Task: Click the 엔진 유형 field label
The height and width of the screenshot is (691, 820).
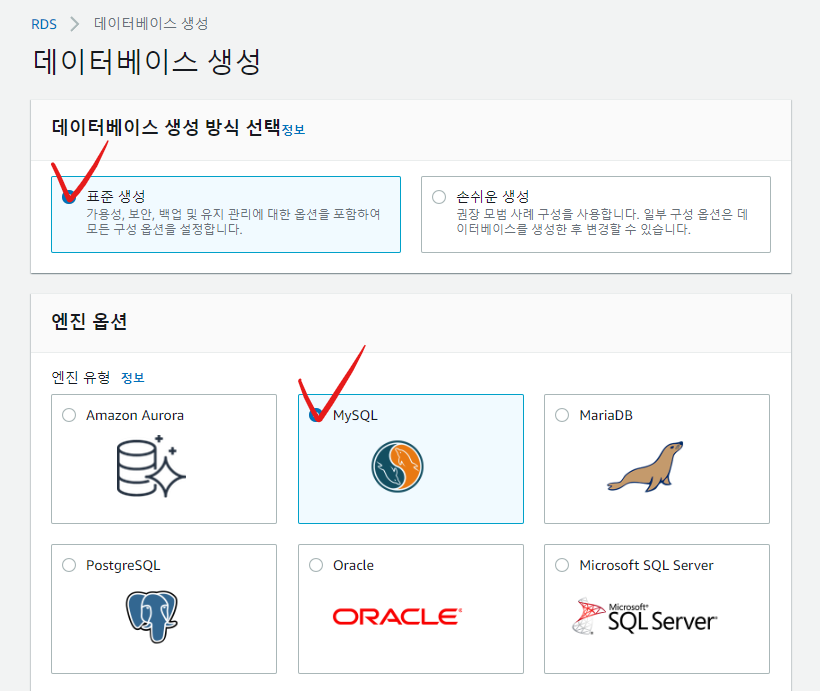Action: pos(81,377)
